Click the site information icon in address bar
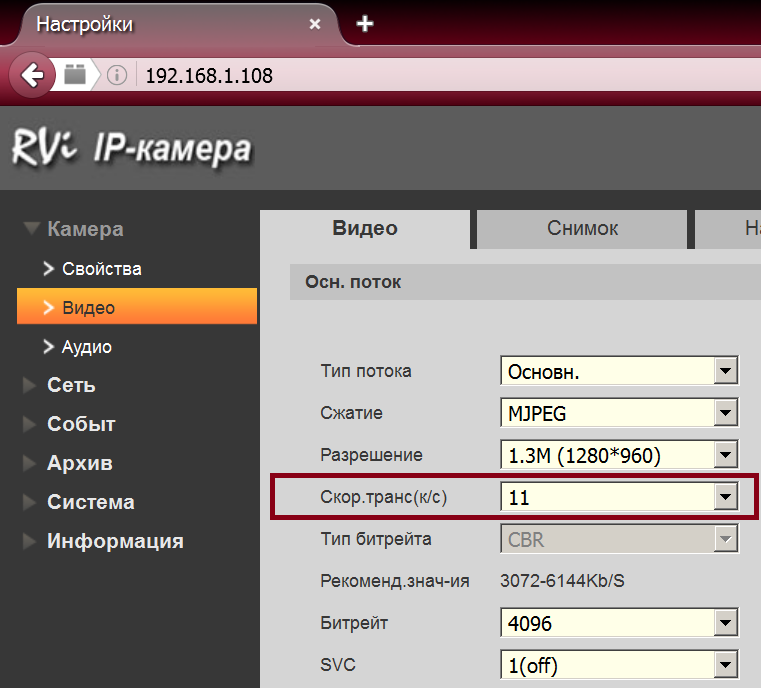The height and width of the screenshot is (688, 761). [117, 75]
